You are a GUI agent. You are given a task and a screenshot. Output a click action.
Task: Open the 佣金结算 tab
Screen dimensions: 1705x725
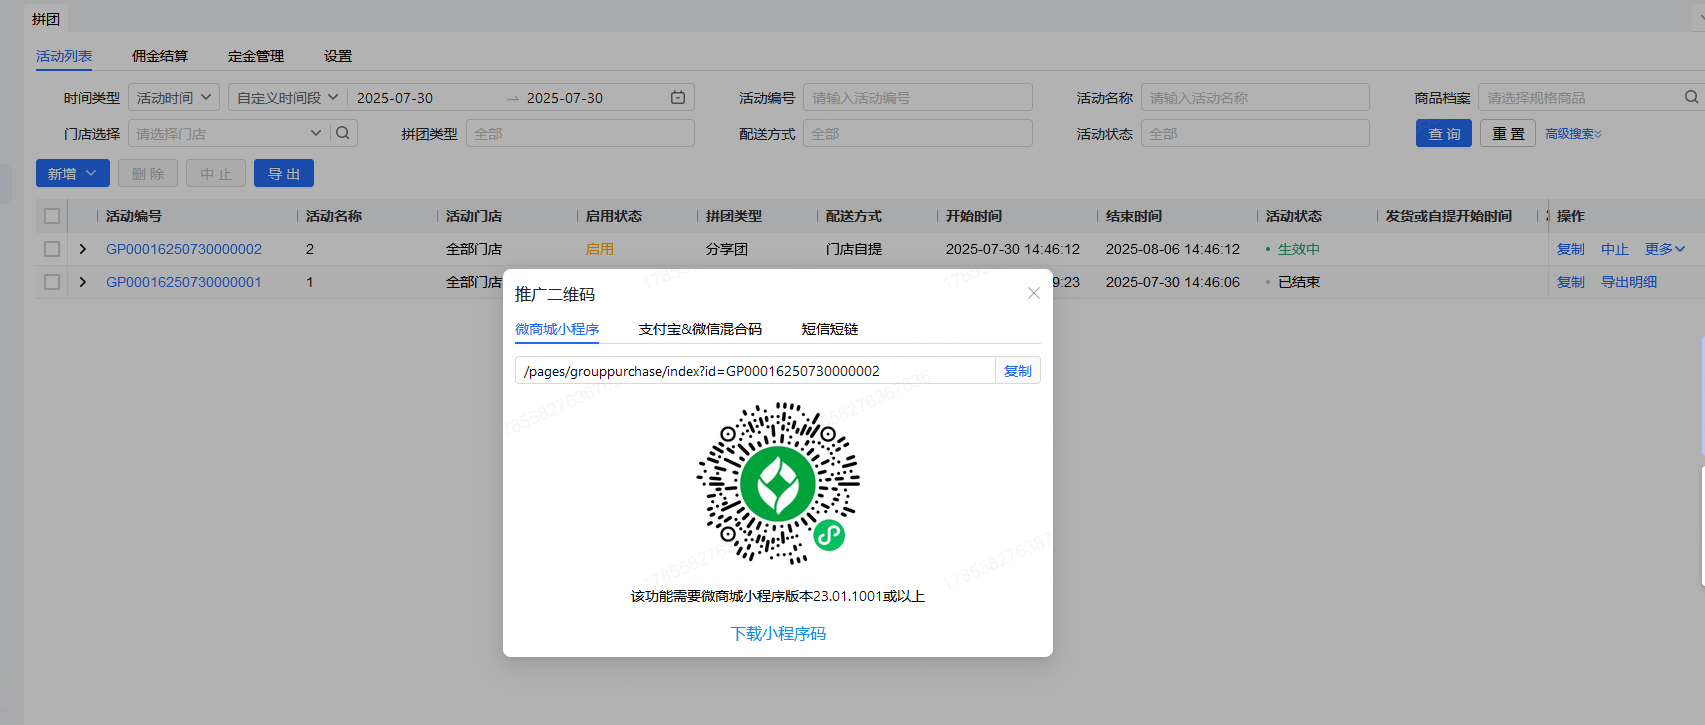pyautogui.click(x=160, y=56)
